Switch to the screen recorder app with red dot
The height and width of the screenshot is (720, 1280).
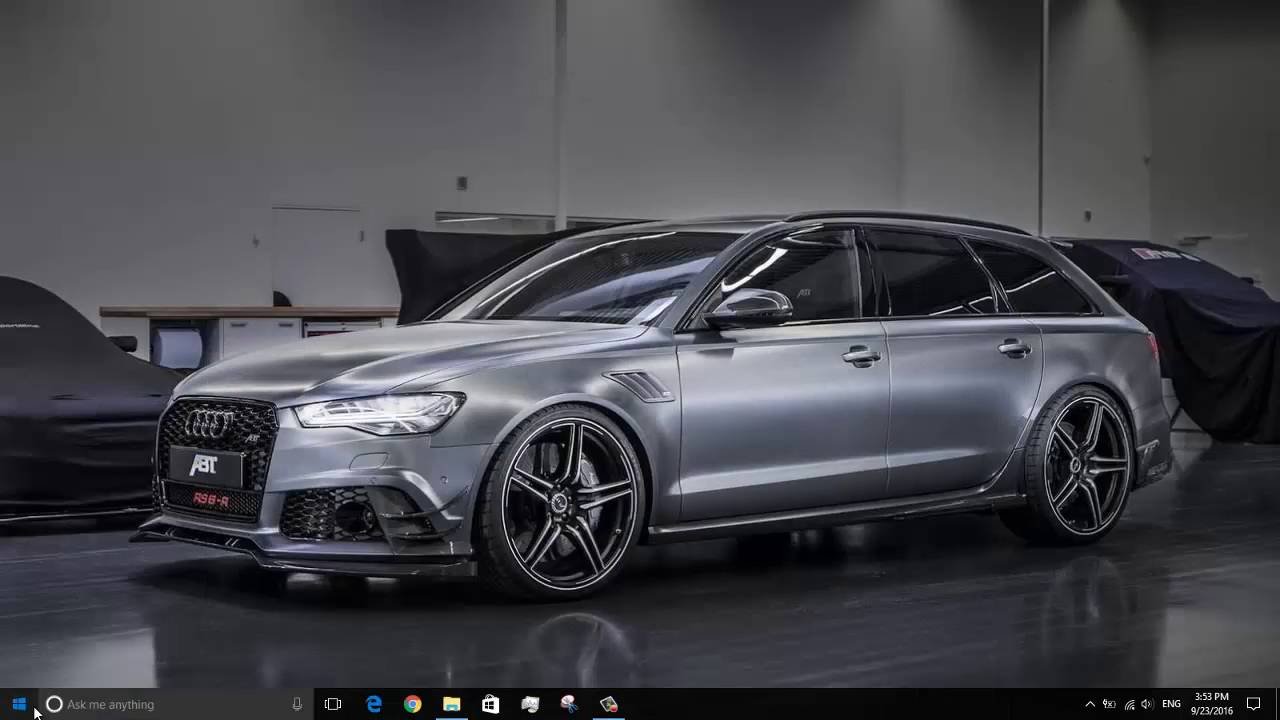(608, 704)
